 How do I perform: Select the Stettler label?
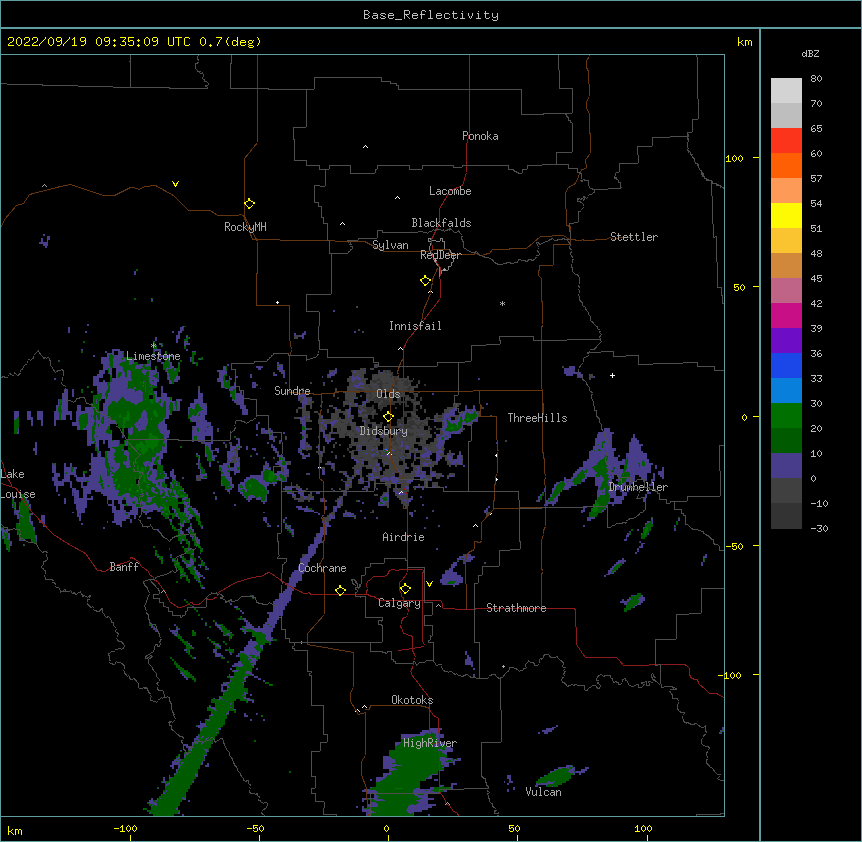[x=634, y=237]
